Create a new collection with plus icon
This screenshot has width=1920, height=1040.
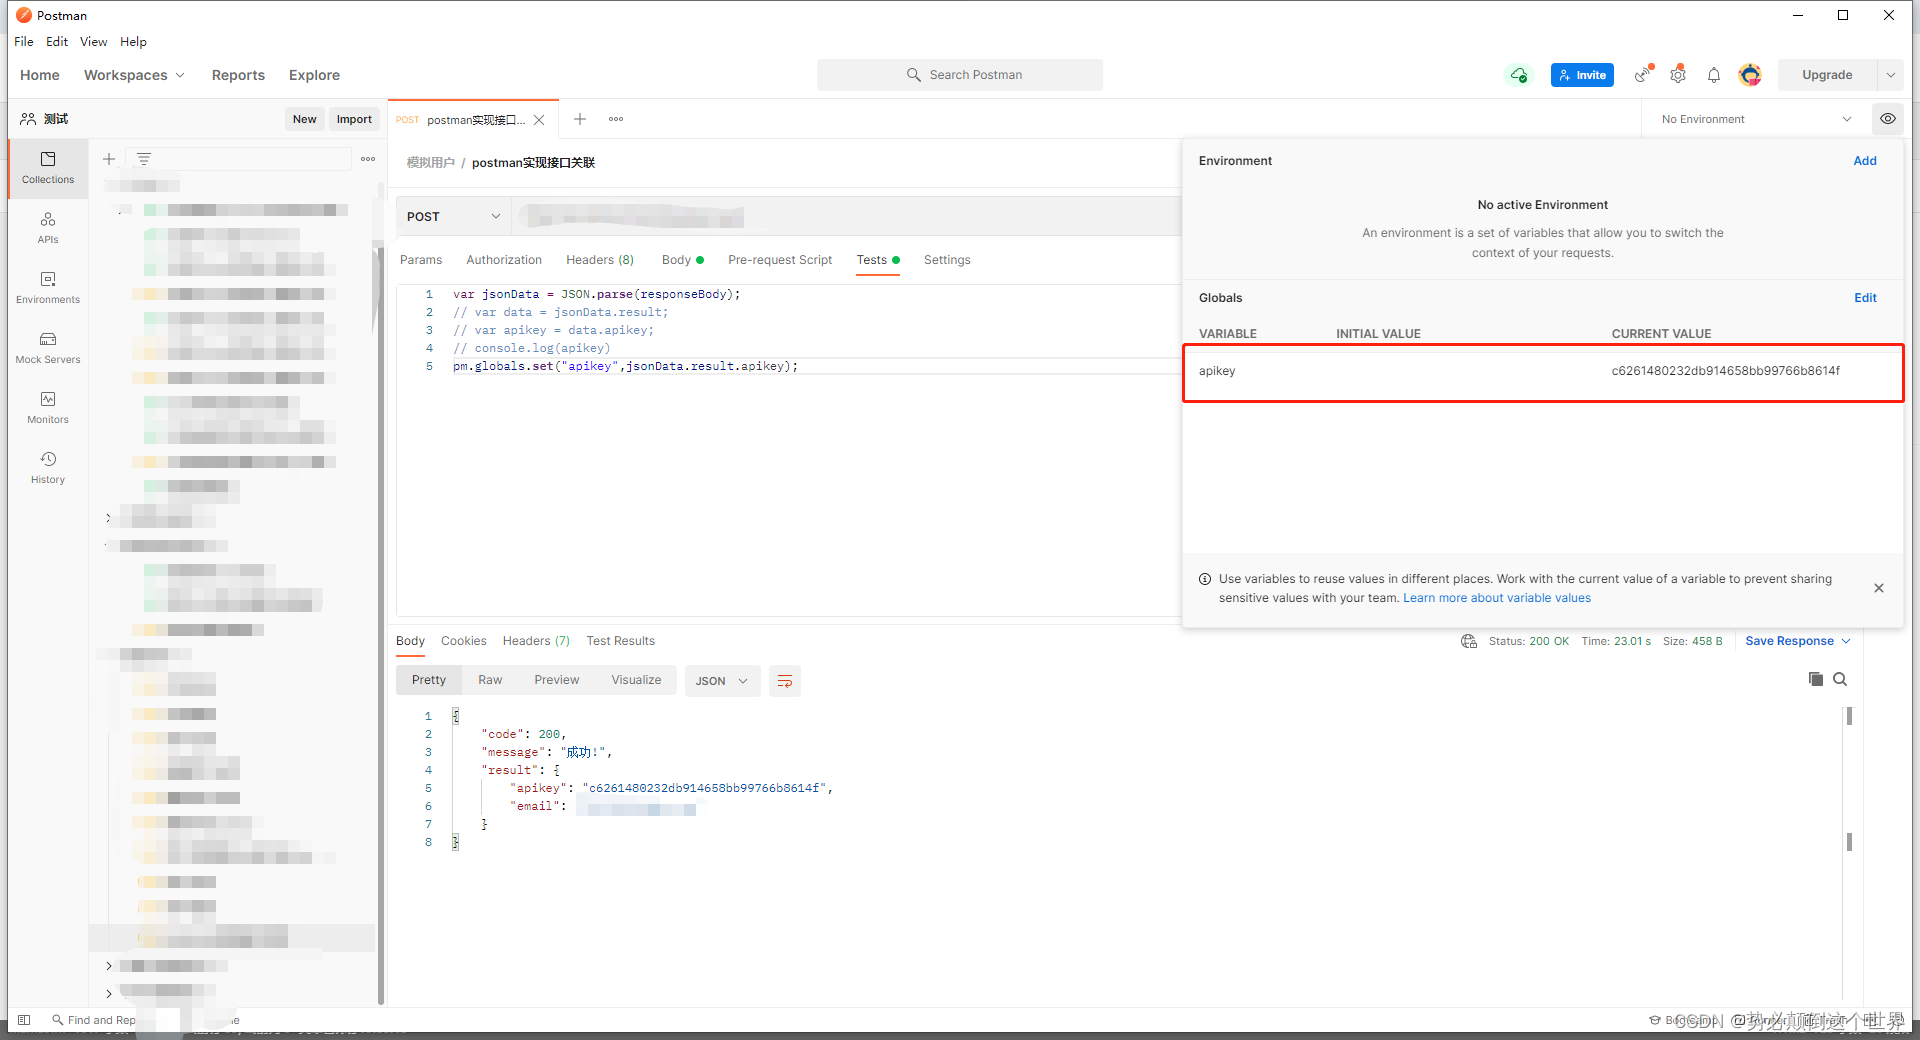tap(109, 159)
